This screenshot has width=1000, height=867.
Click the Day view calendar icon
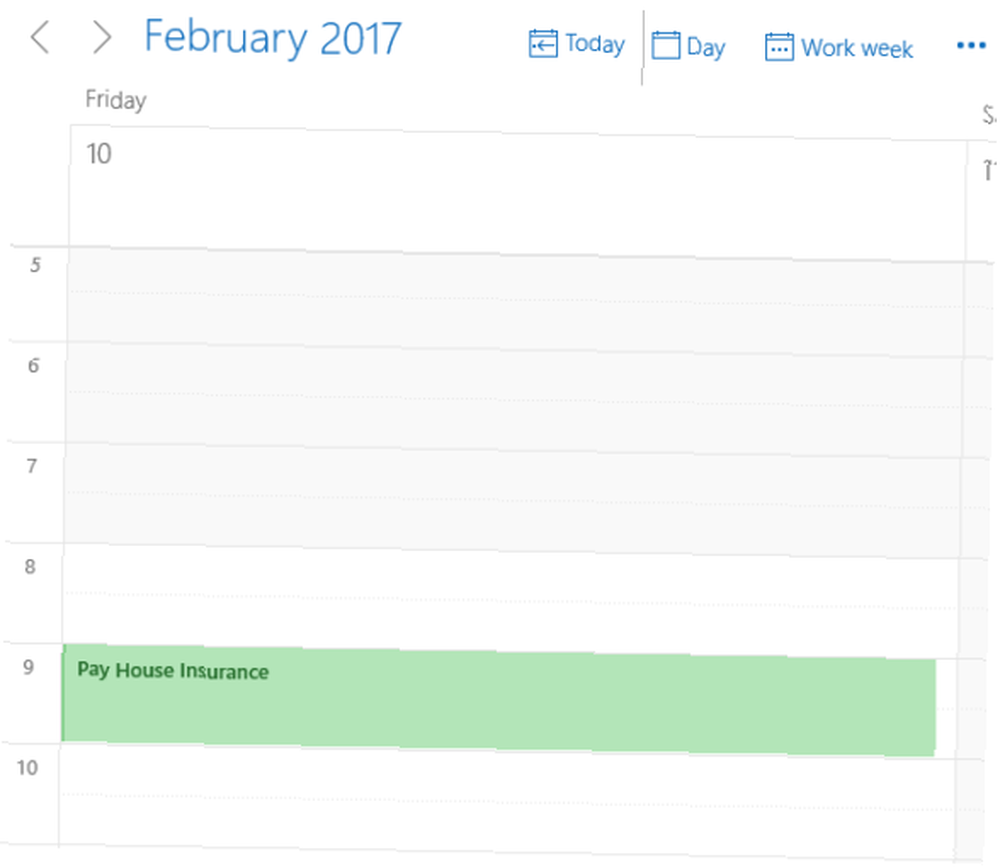[666, 47]
